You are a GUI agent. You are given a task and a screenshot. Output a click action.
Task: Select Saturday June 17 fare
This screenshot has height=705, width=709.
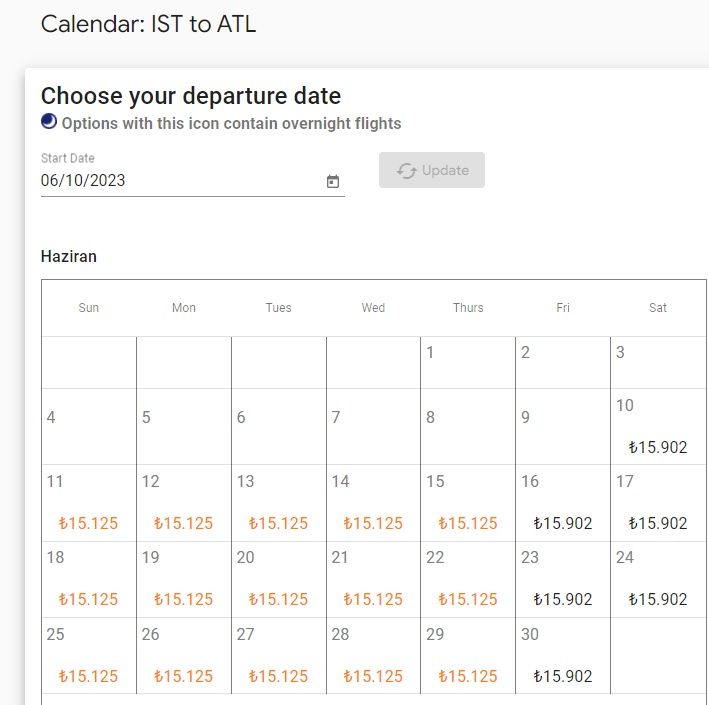point(658,503)
